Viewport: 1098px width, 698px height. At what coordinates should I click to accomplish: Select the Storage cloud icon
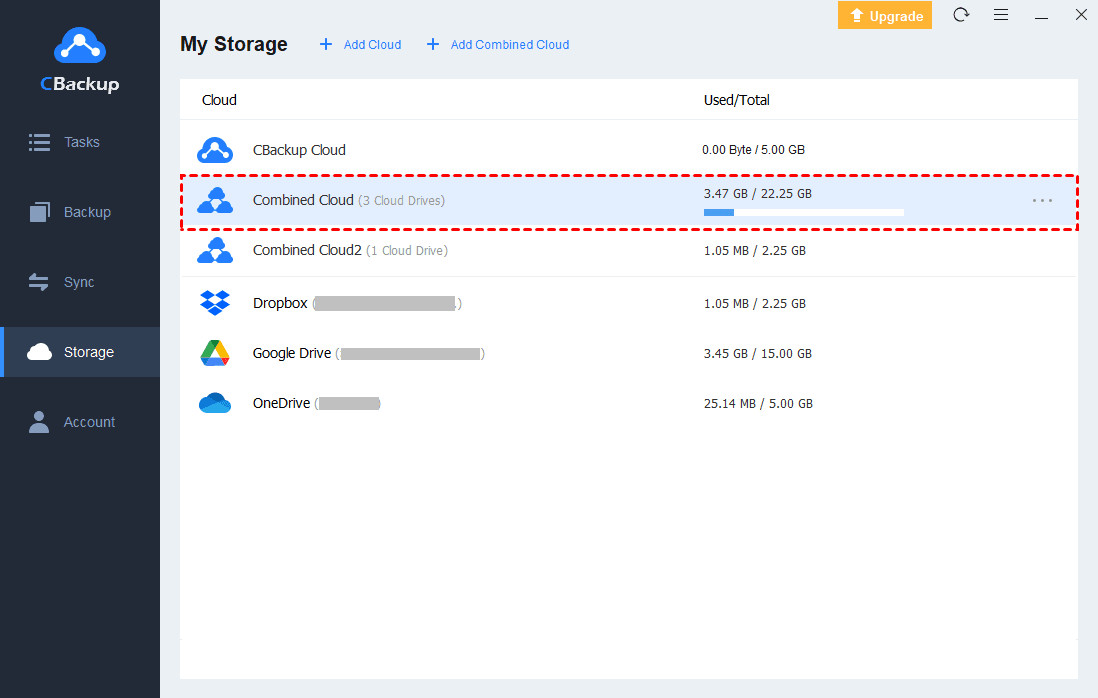pyautogui.click(x=39, y=352)
